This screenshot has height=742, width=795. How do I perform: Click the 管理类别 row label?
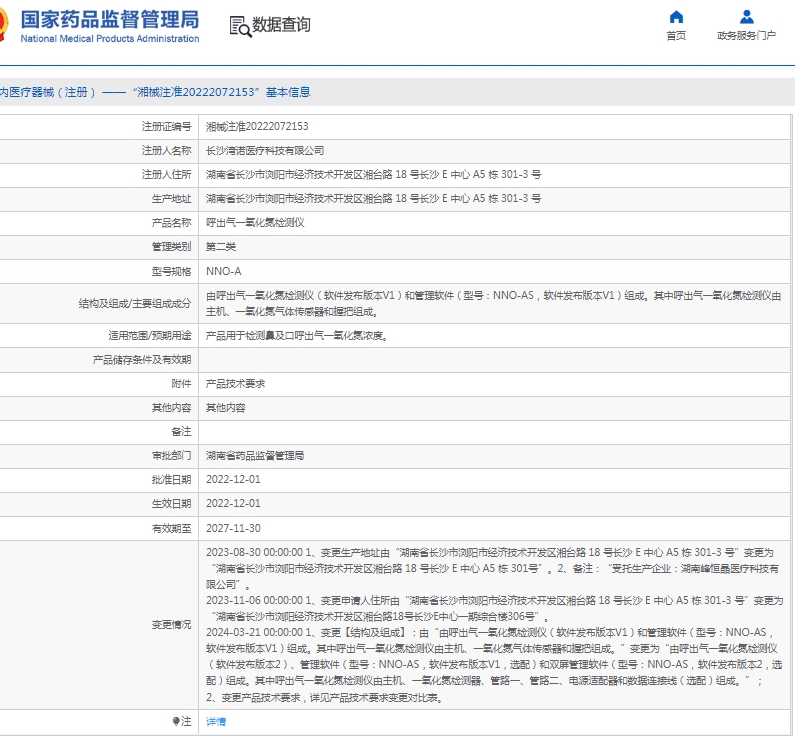[171, 246]
